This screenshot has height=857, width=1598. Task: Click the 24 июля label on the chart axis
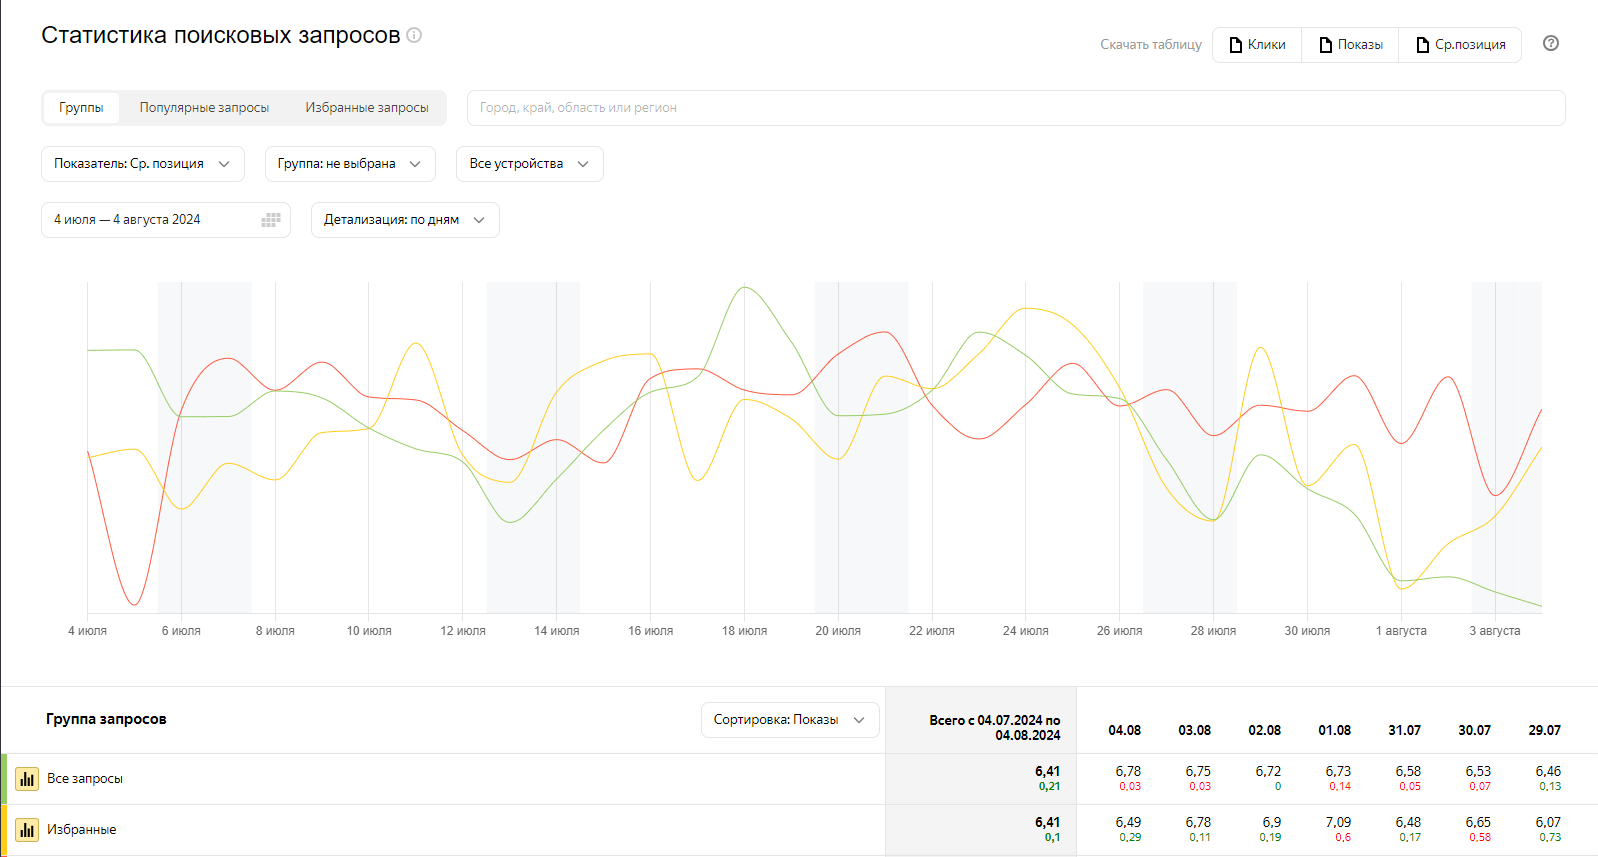point(1026,631)
